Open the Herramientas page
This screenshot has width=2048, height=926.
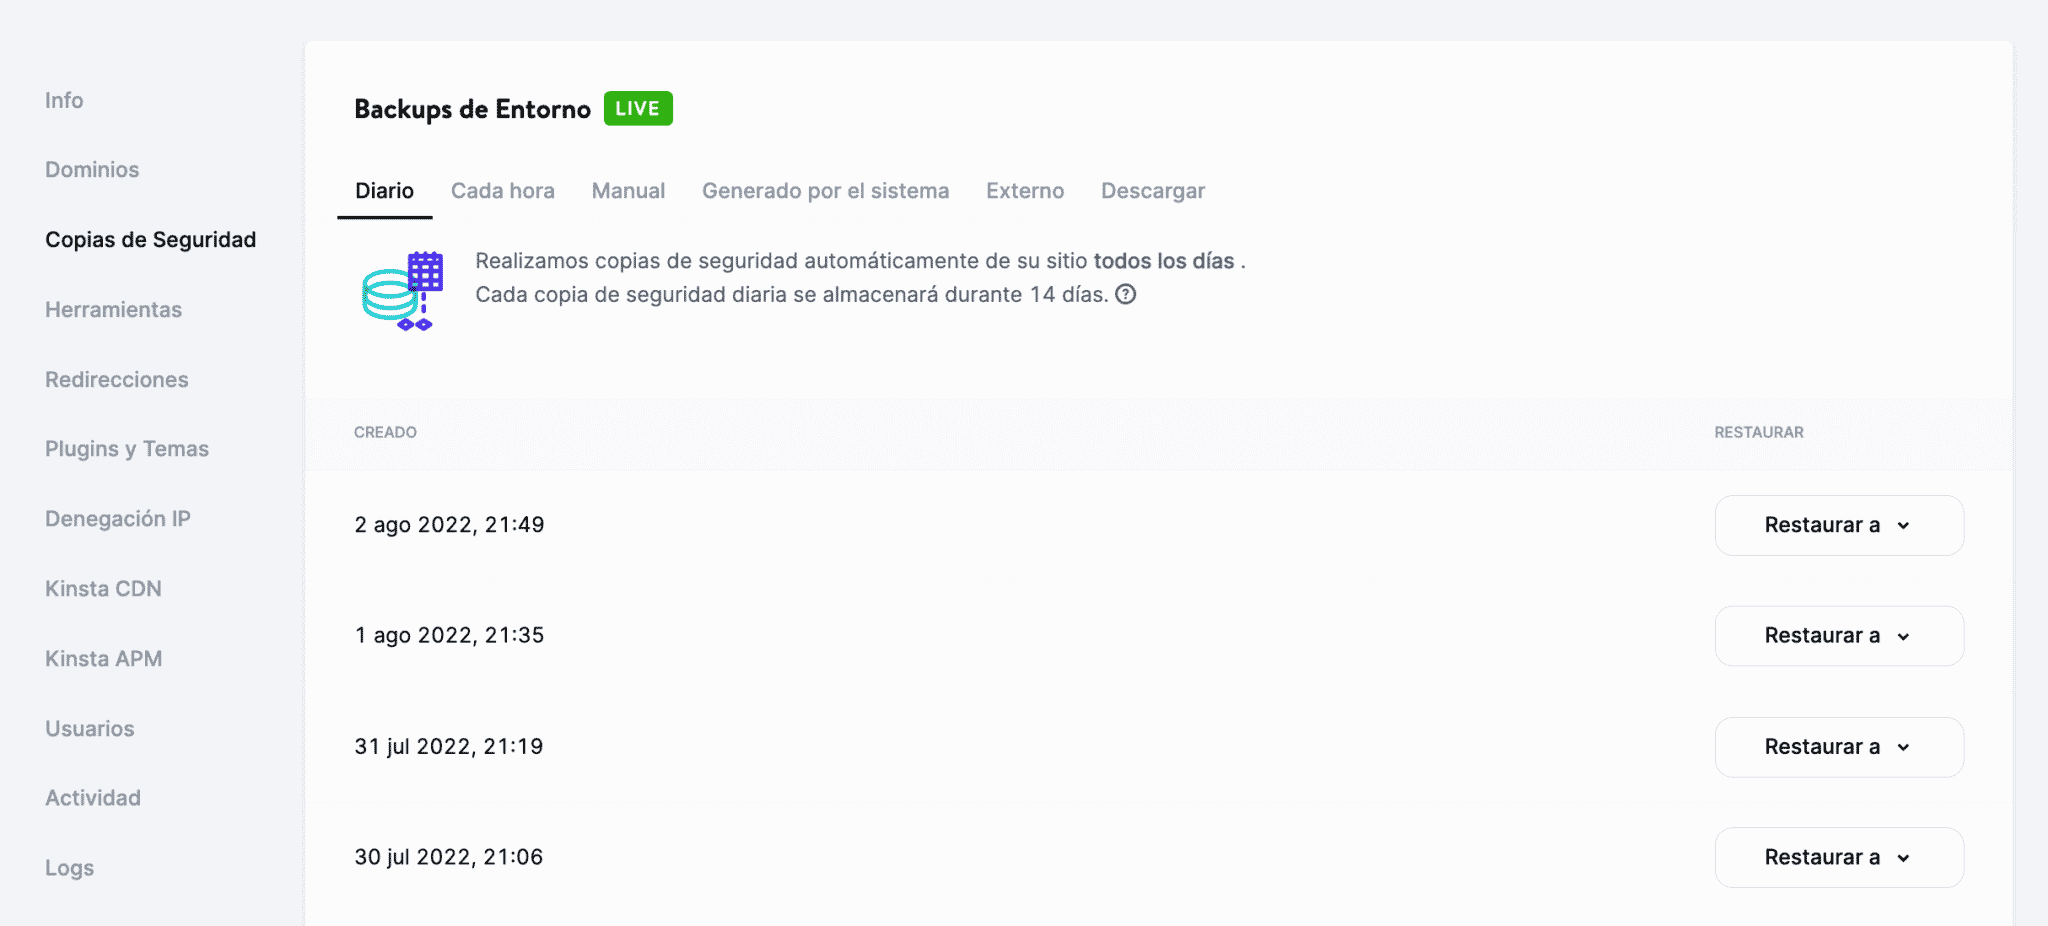coord(113,309)
